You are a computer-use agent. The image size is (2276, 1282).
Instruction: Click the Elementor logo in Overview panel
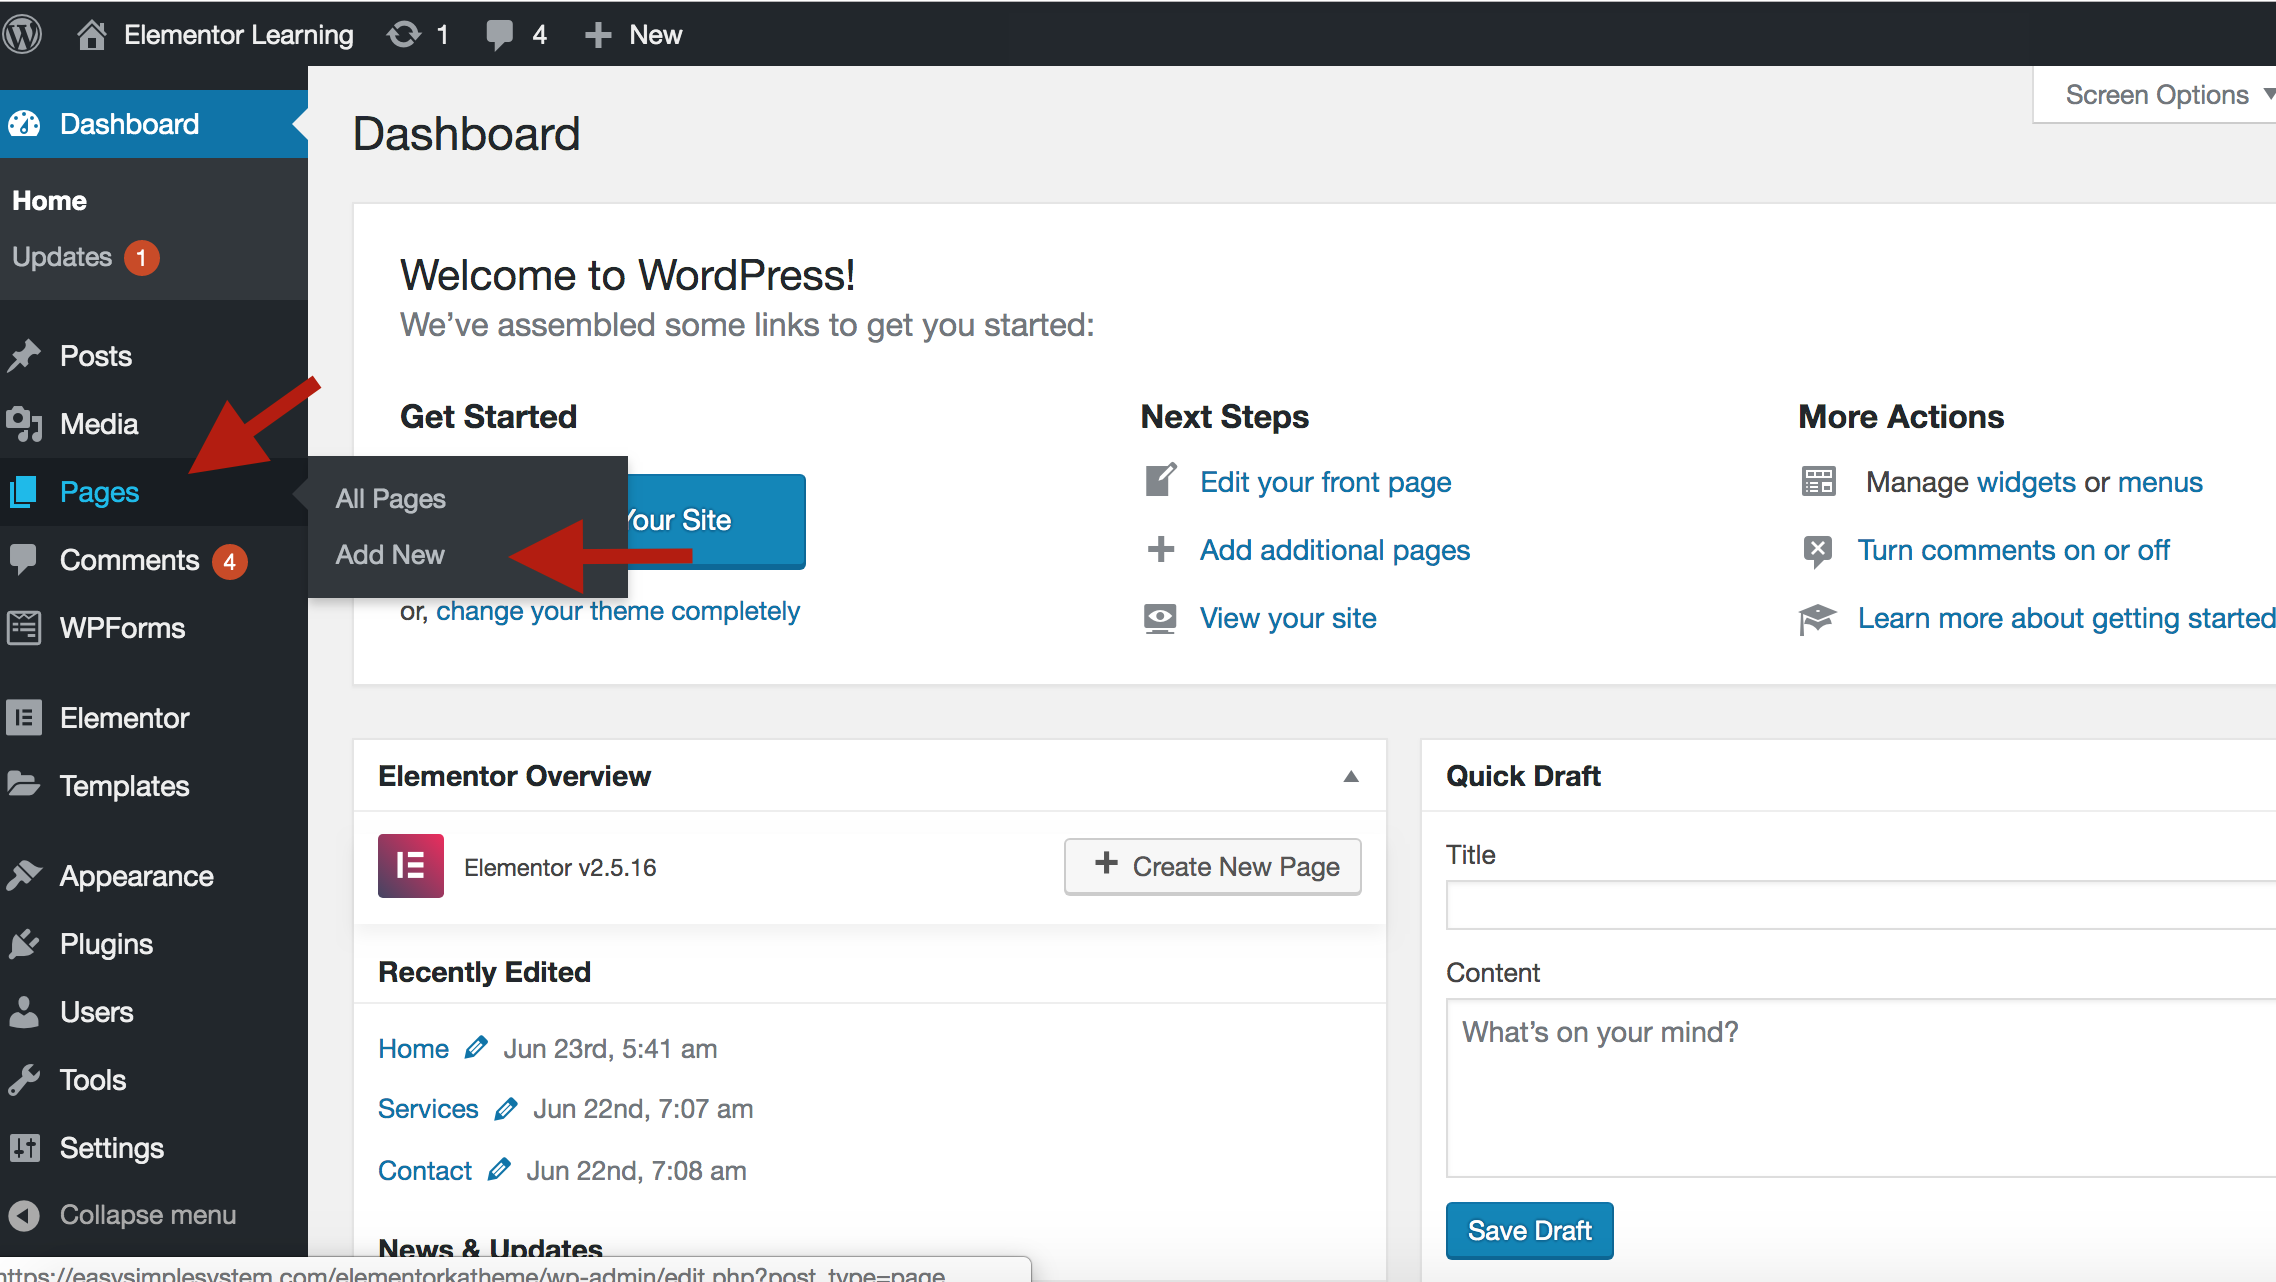click(x=410, y=866)
